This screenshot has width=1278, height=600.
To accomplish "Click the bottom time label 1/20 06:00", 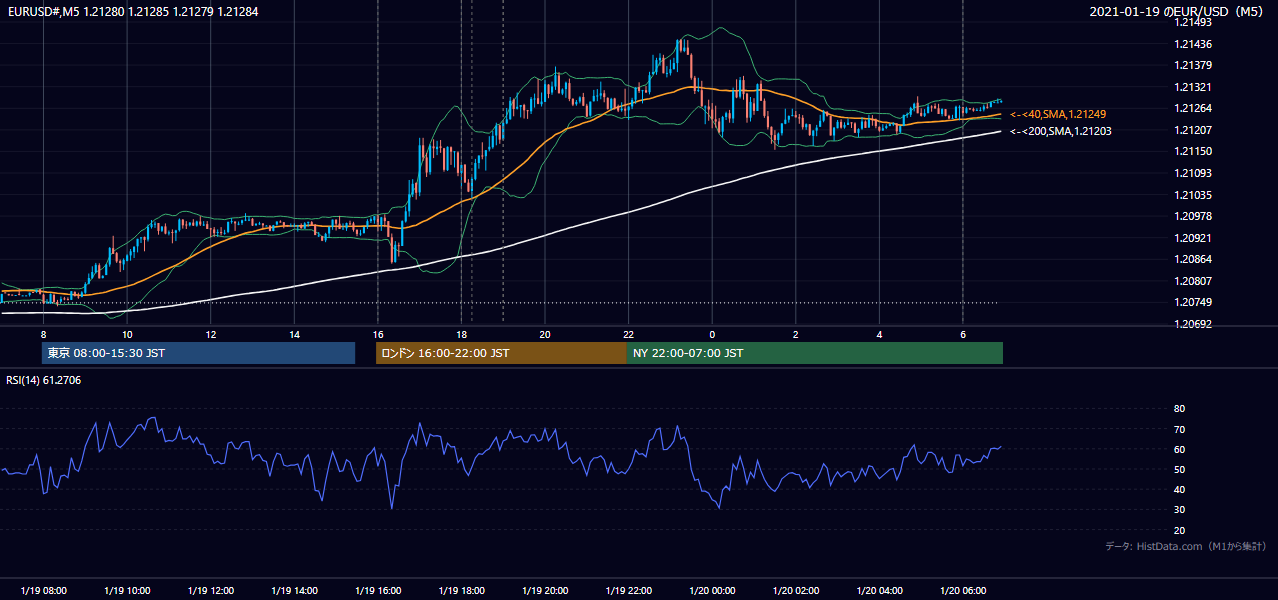I will pos(963,591).
